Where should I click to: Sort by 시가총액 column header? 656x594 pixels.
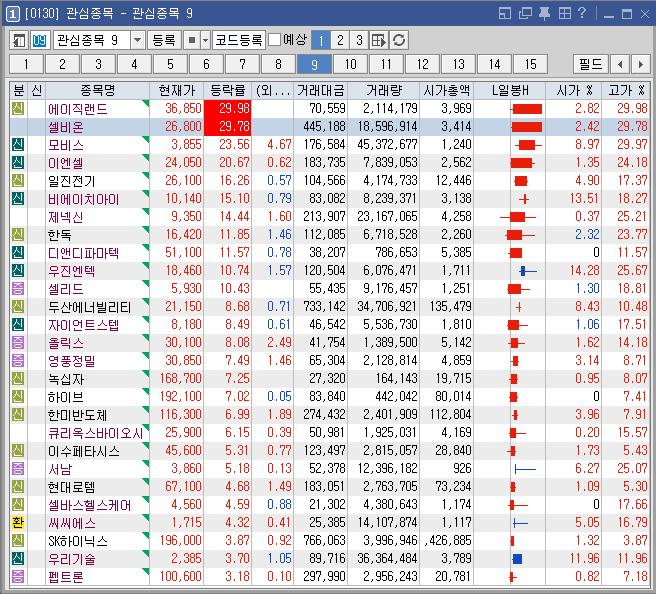(x=446, y=90)
